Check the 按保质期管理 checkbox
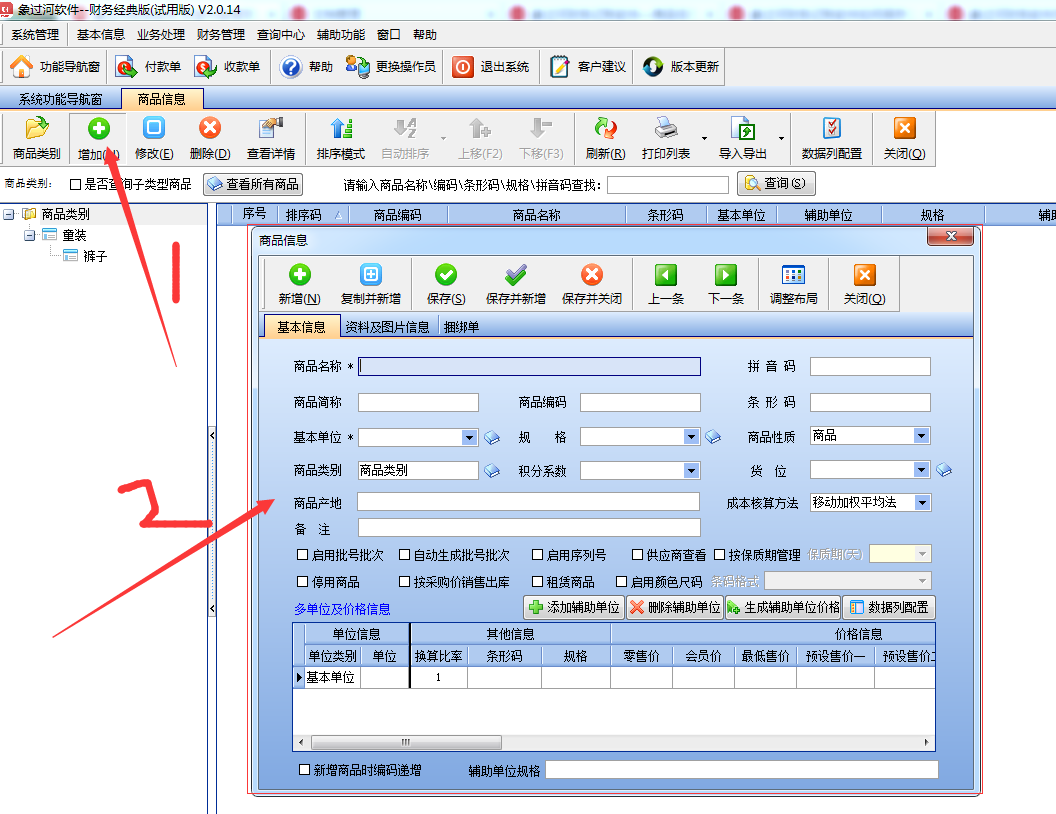 pos(719,555)
